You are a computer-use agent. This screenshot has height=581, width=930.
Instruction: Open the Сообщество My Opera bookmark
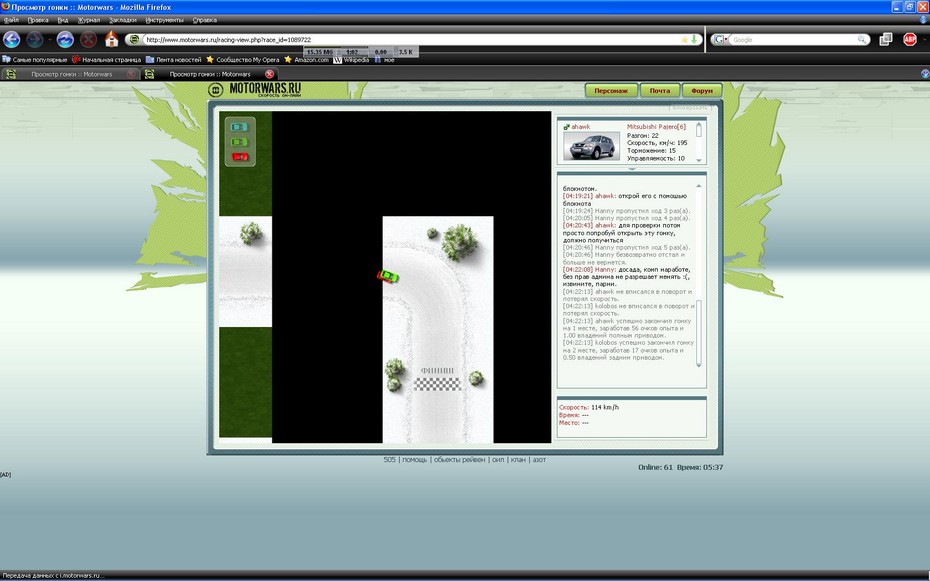pyautogui.click(x=243, y=59)
